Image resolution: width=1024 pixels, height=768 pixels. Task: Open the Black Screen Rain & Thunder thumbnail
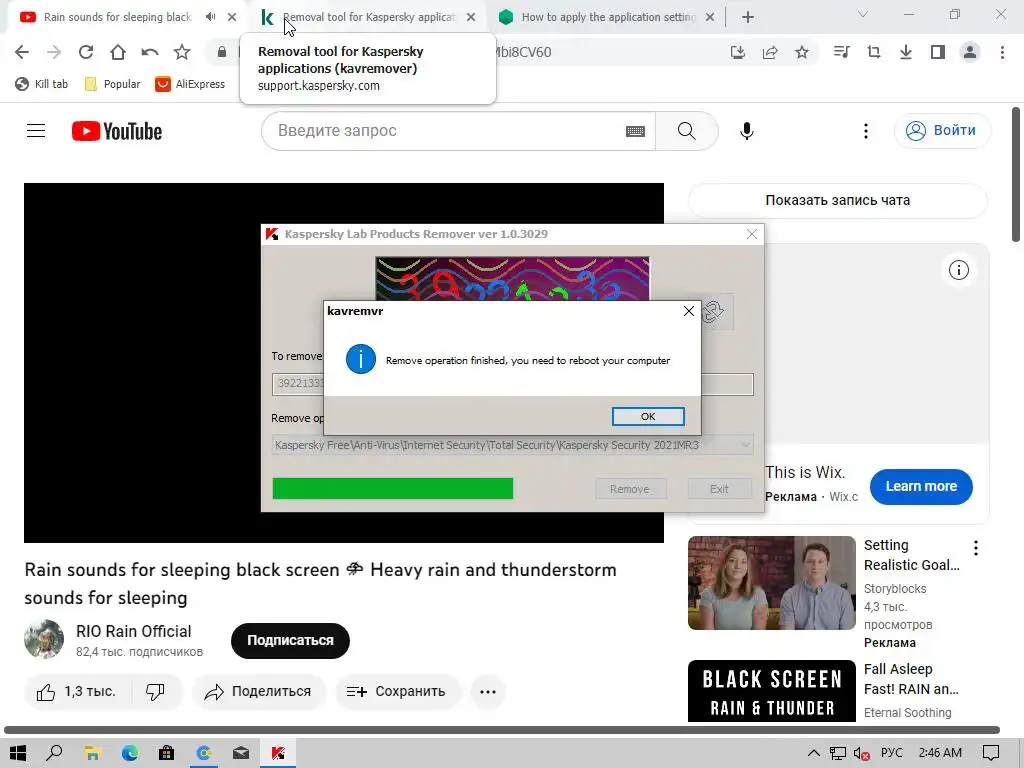pyautogui.click(x=772, y=691)
